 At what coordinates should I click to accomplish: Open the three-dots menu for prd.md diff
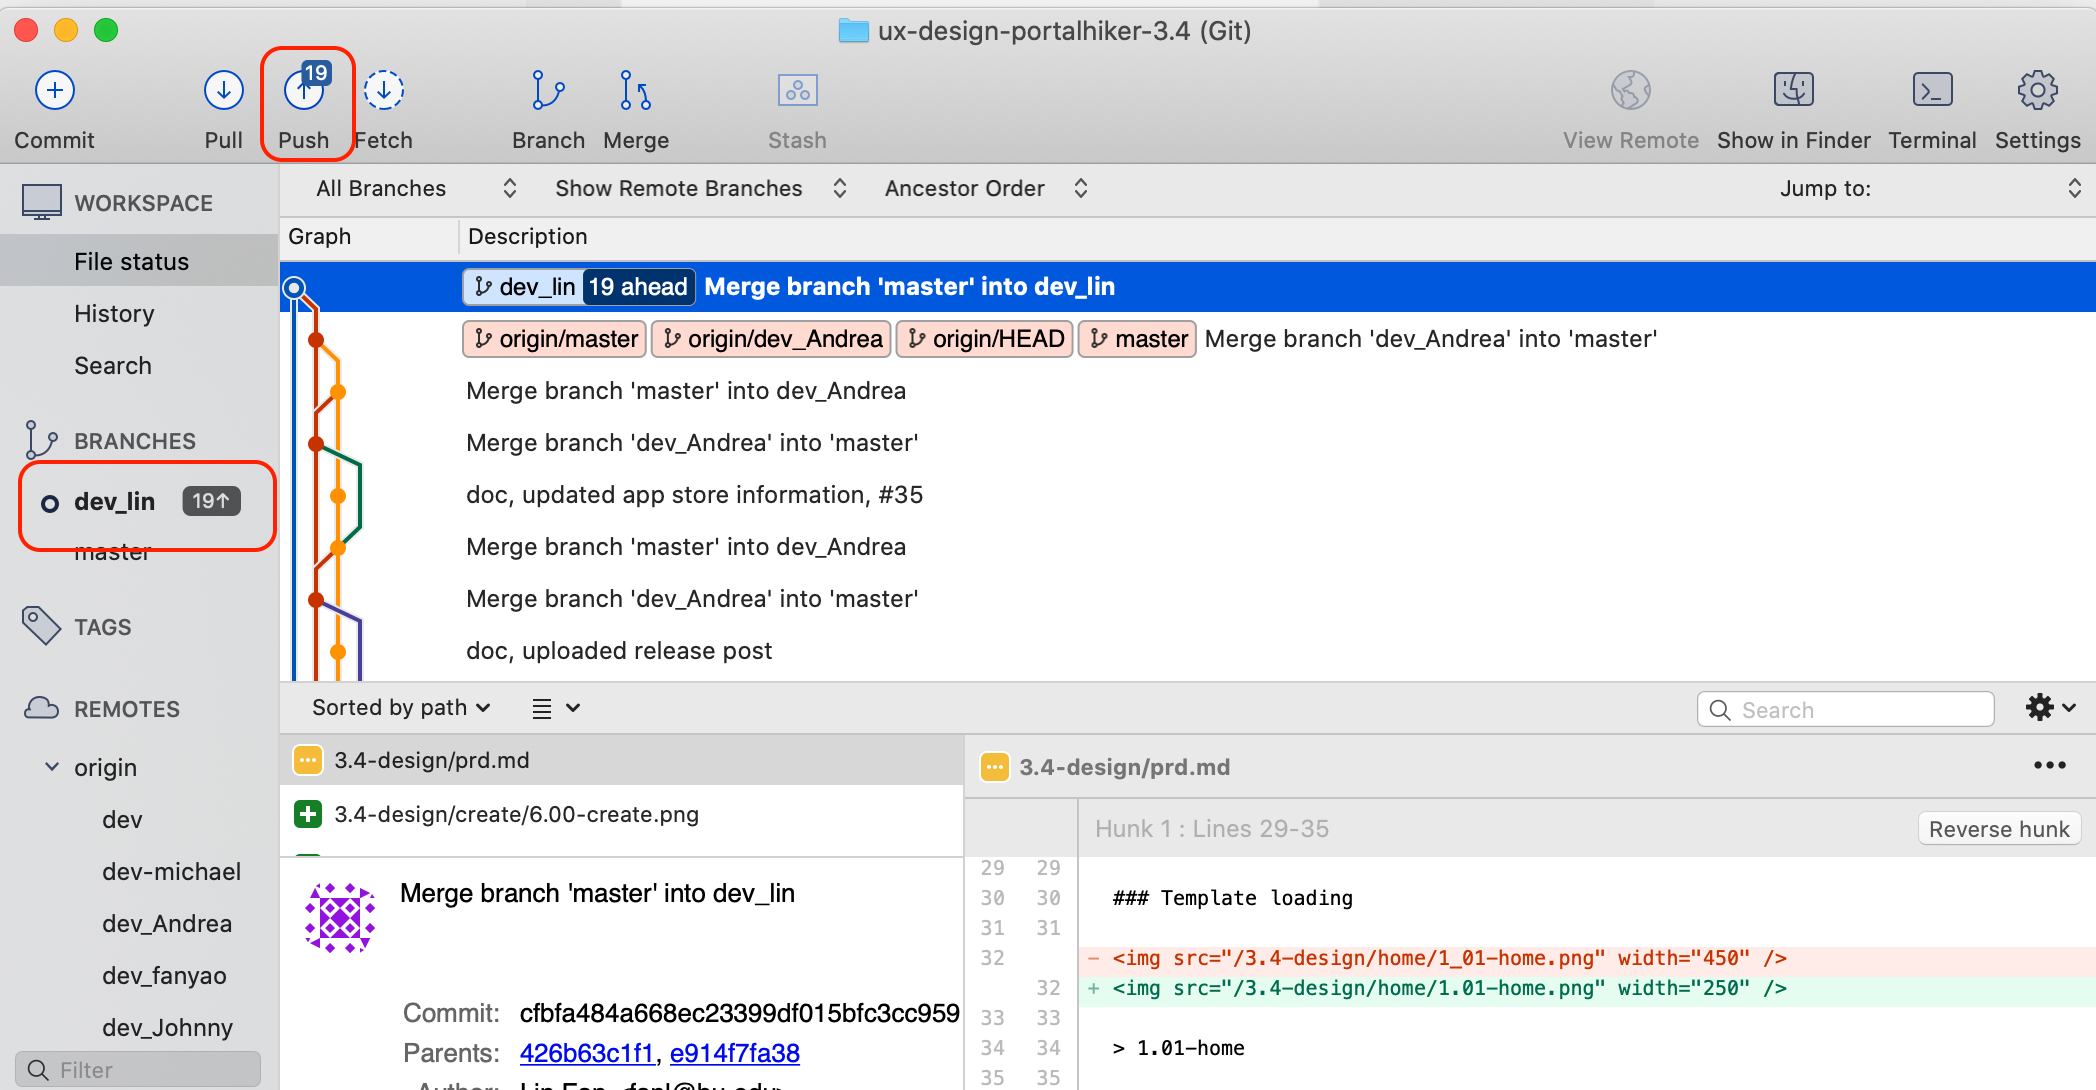[x=2049, y=766]
